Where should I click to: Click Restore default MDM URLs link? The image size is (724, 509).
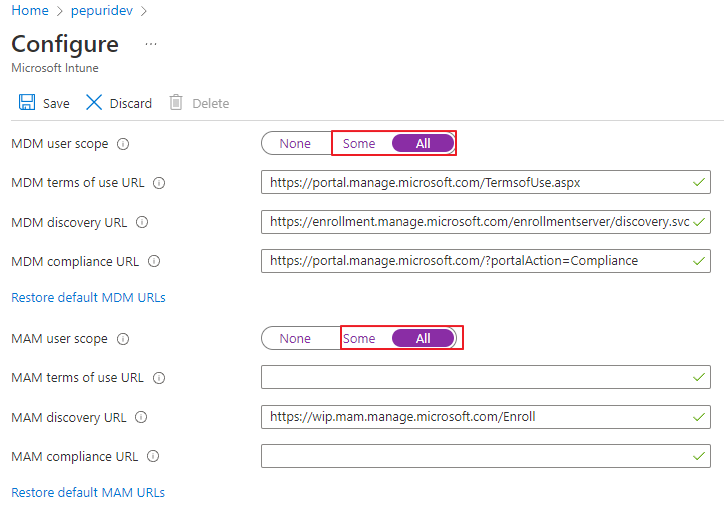point(88,297)
